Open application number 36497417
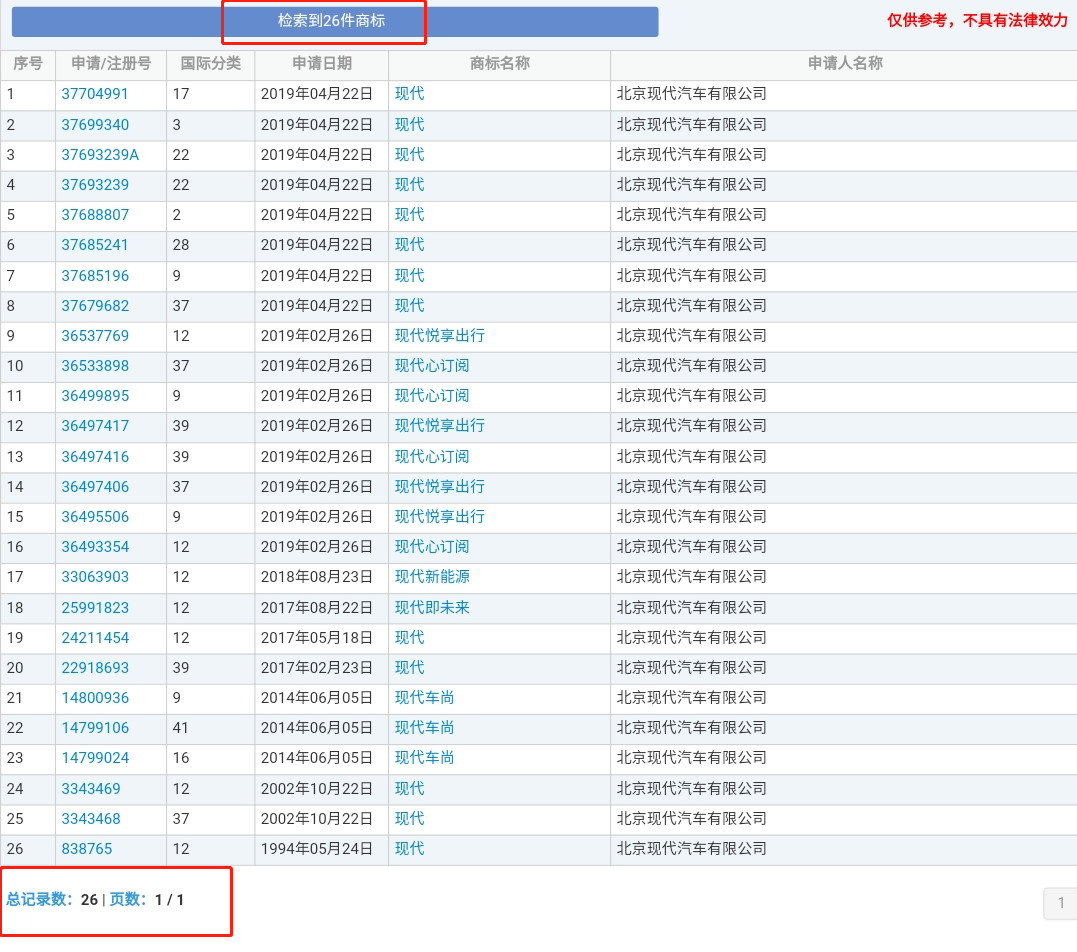The height and width of the screenshot is (952, 1077). [x=95, y=426]
